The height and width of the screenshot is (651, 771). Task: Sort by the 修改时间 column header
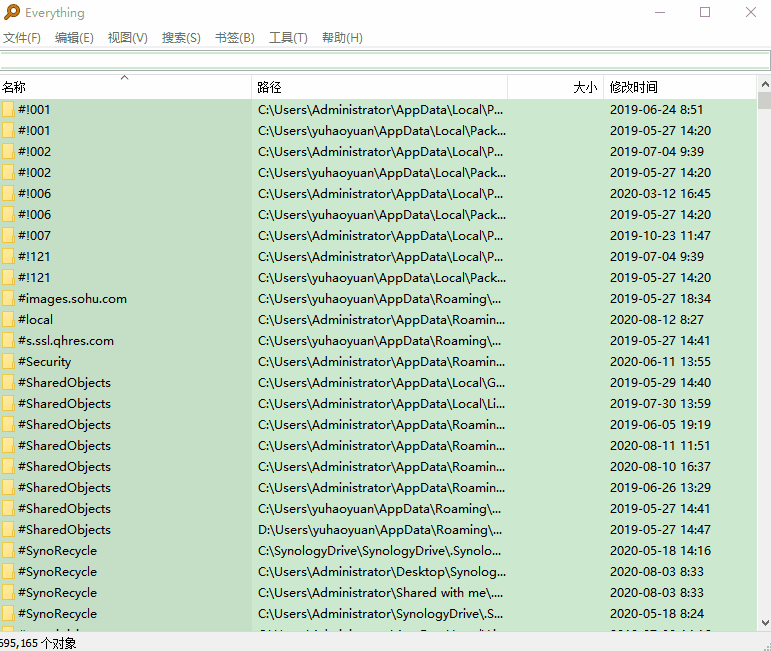point(680,87)
